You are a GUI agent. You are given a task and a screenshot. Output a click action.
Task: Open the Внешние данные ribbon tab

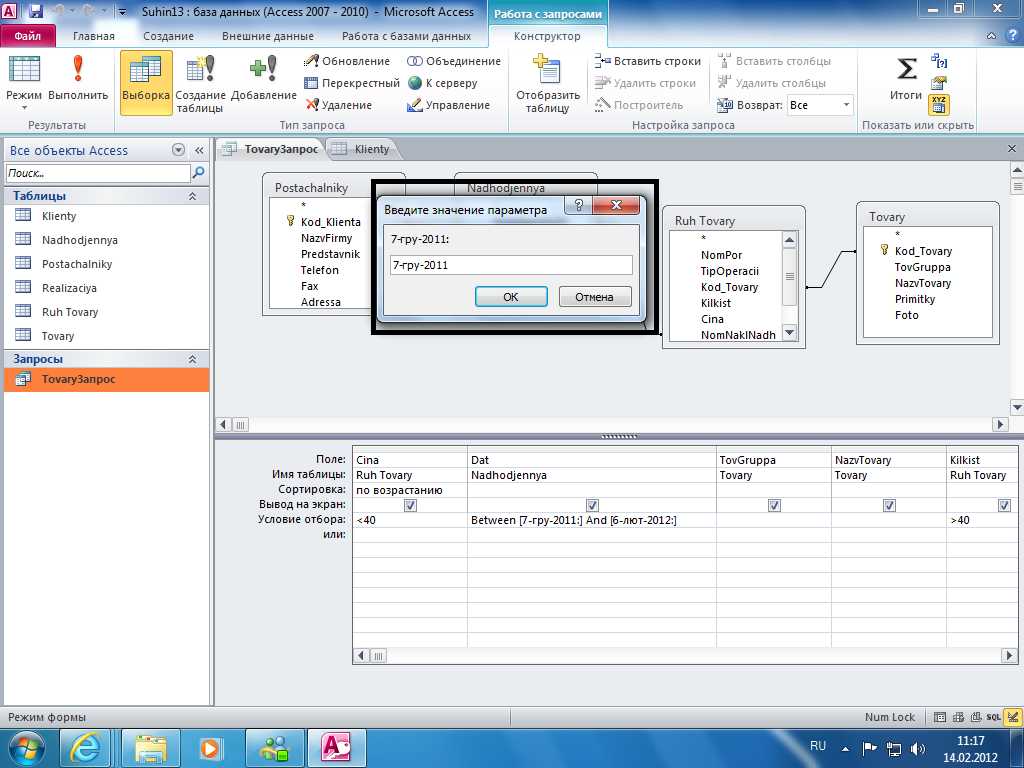coord(268,36)
